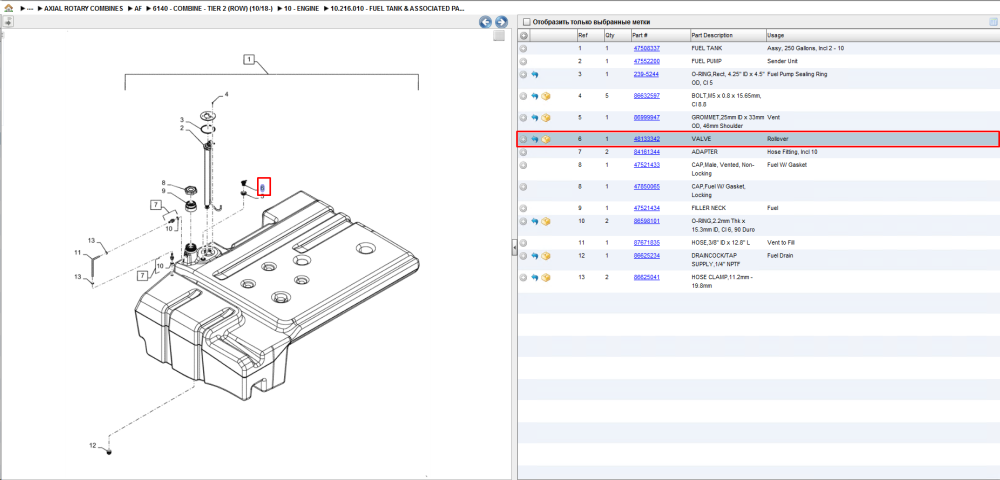Click the package box icon in the GROMMET row
The image size is (1000, 480).
coord(546,118)
